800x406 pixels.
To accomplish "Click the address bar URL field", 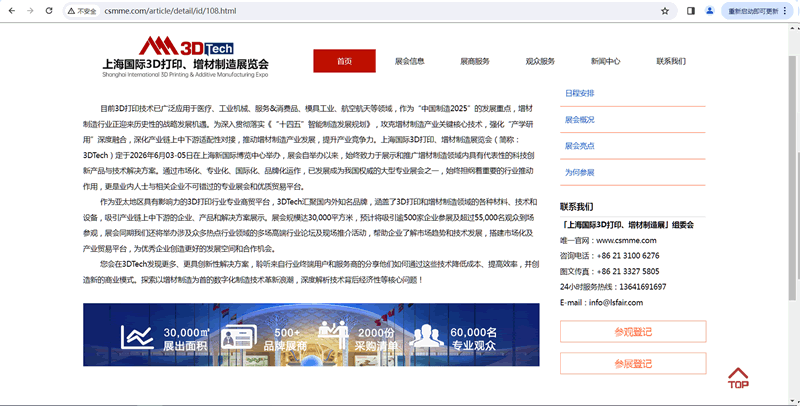I will tap(350, 11).
